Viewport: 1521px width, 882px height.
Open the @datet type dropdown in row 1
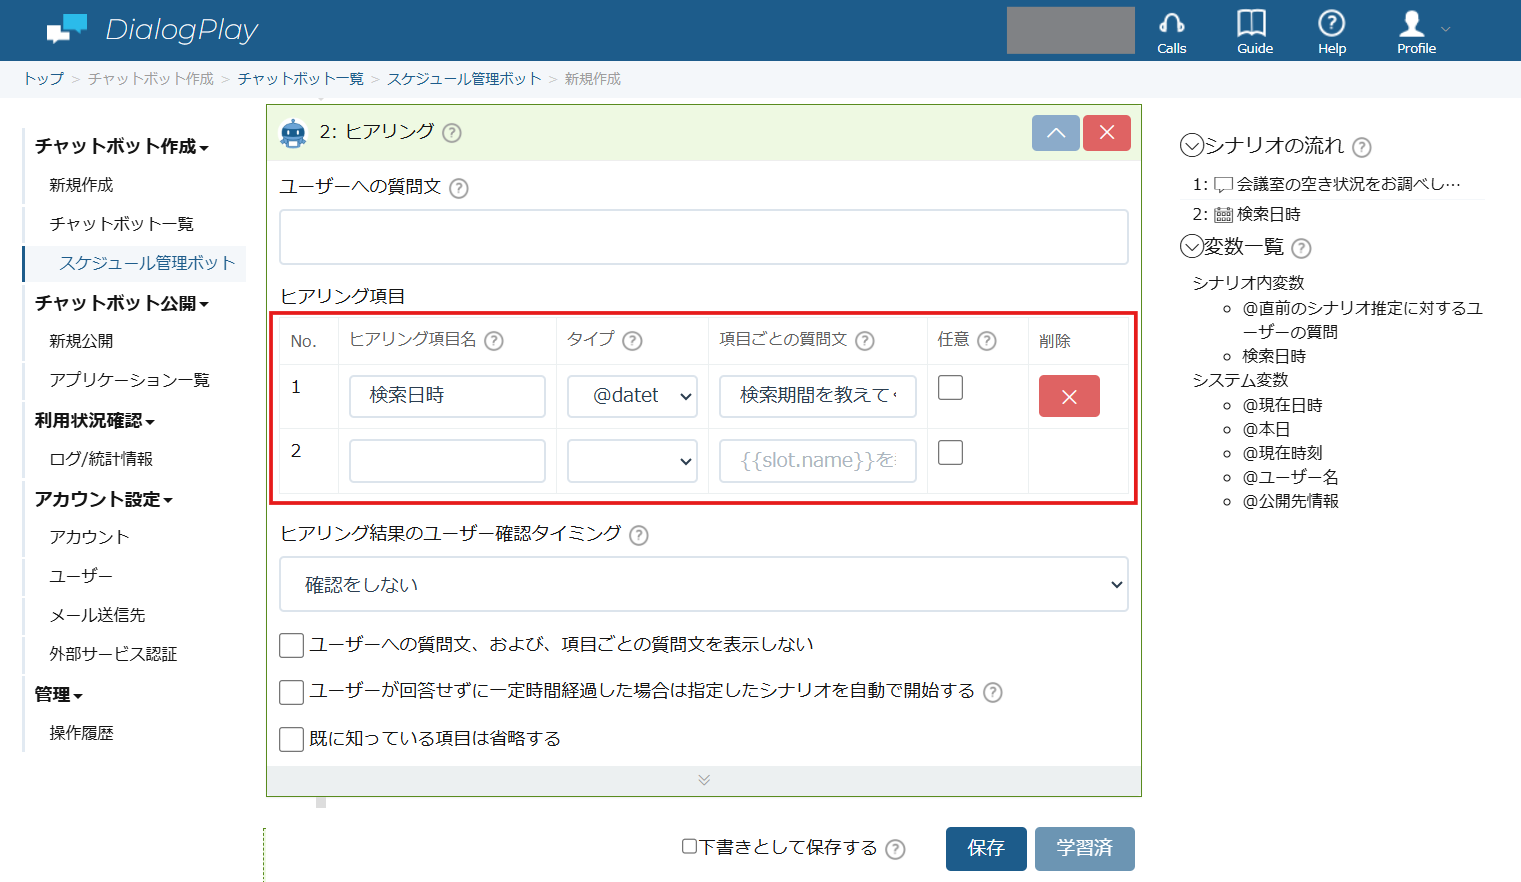(x=632, y=396)
